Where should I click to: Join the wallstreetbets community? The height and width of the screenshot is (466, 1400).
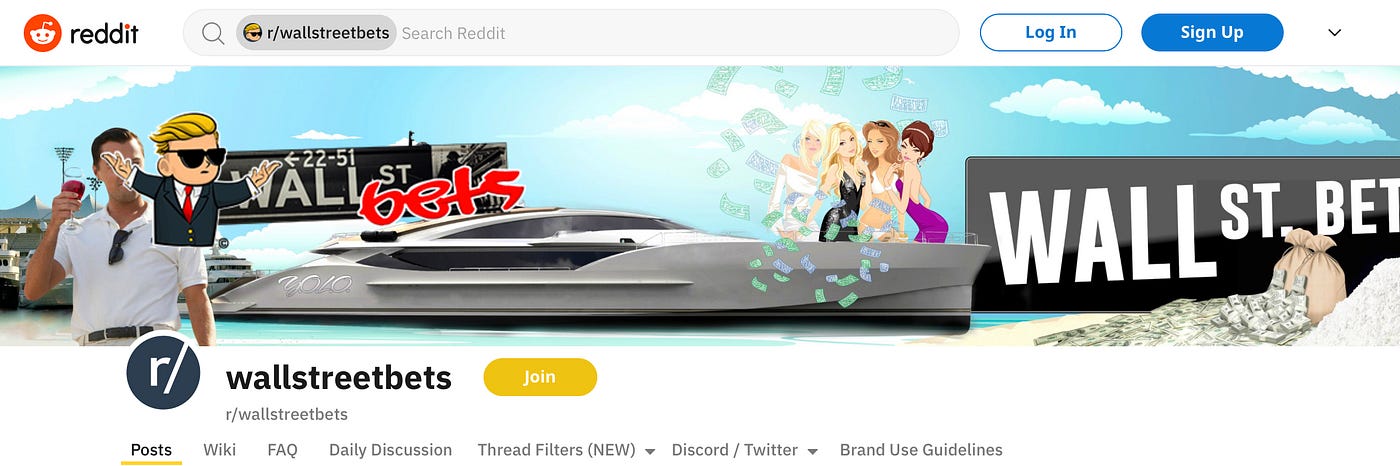point(540,377)
